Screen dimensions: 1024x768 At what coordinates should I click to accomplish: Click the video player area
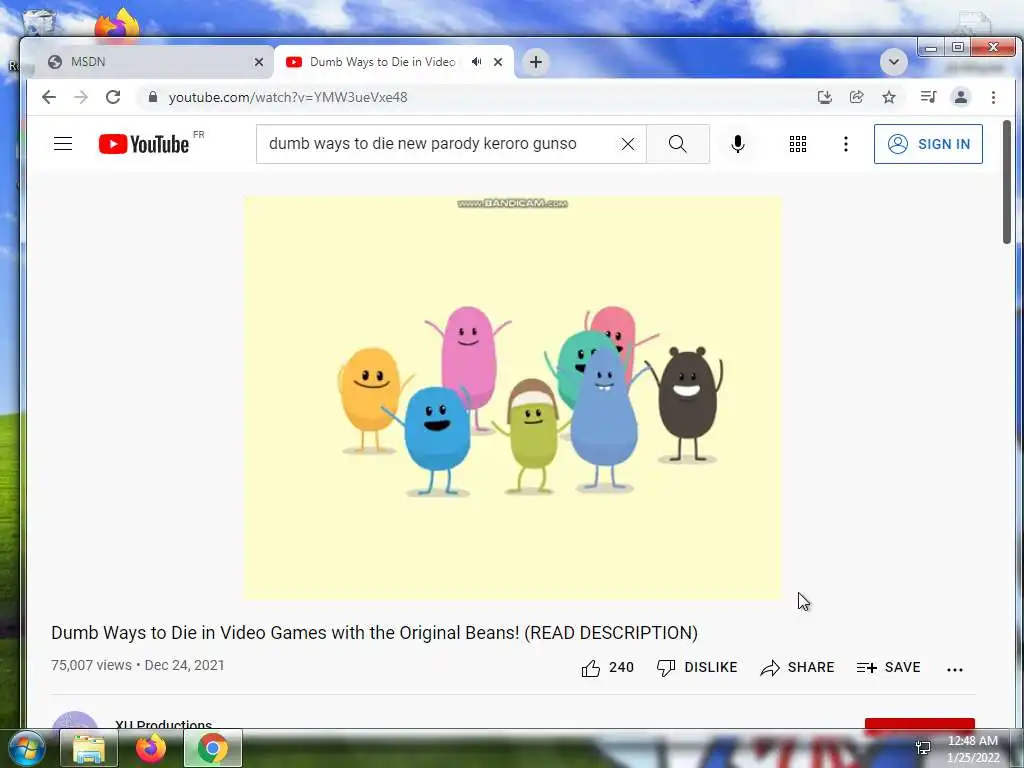(512, 398)
